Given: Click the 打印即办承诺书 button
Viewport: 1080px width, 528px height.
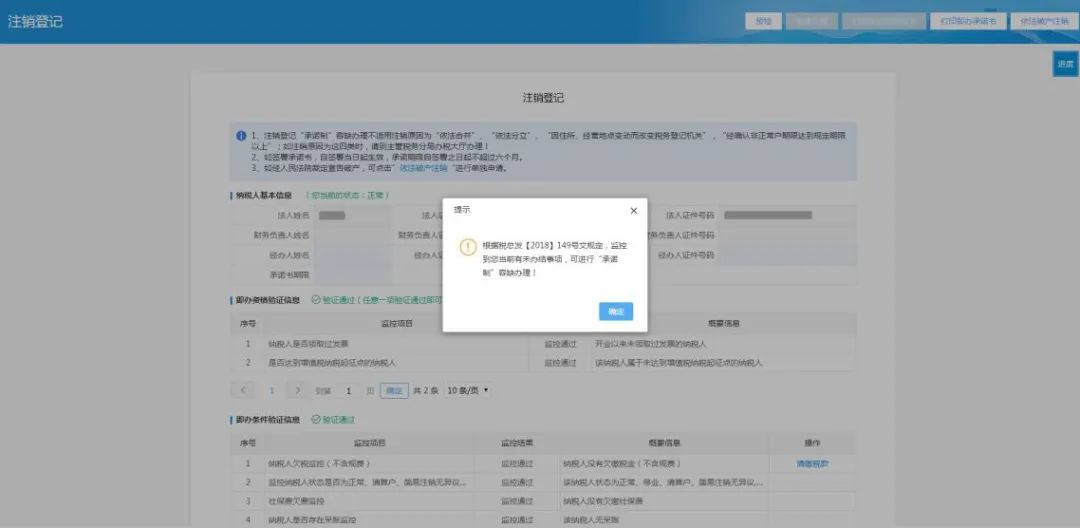Looking at the screenshot, I should 968,21.
